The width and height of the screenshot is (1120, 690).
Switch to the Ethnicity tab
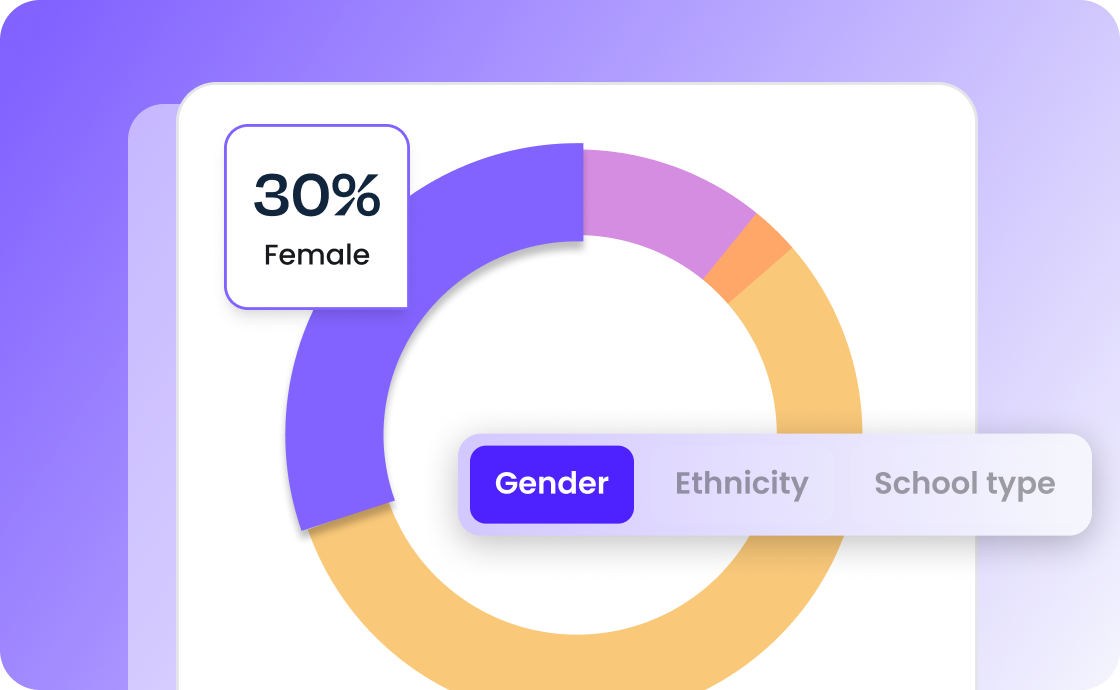[x=741, y=484]
